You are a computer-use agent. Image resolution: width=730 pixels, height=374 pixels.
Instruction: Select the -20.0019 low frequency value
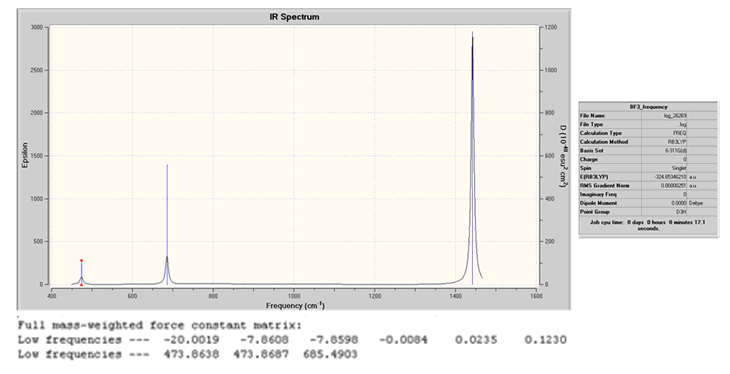point(191,340)
